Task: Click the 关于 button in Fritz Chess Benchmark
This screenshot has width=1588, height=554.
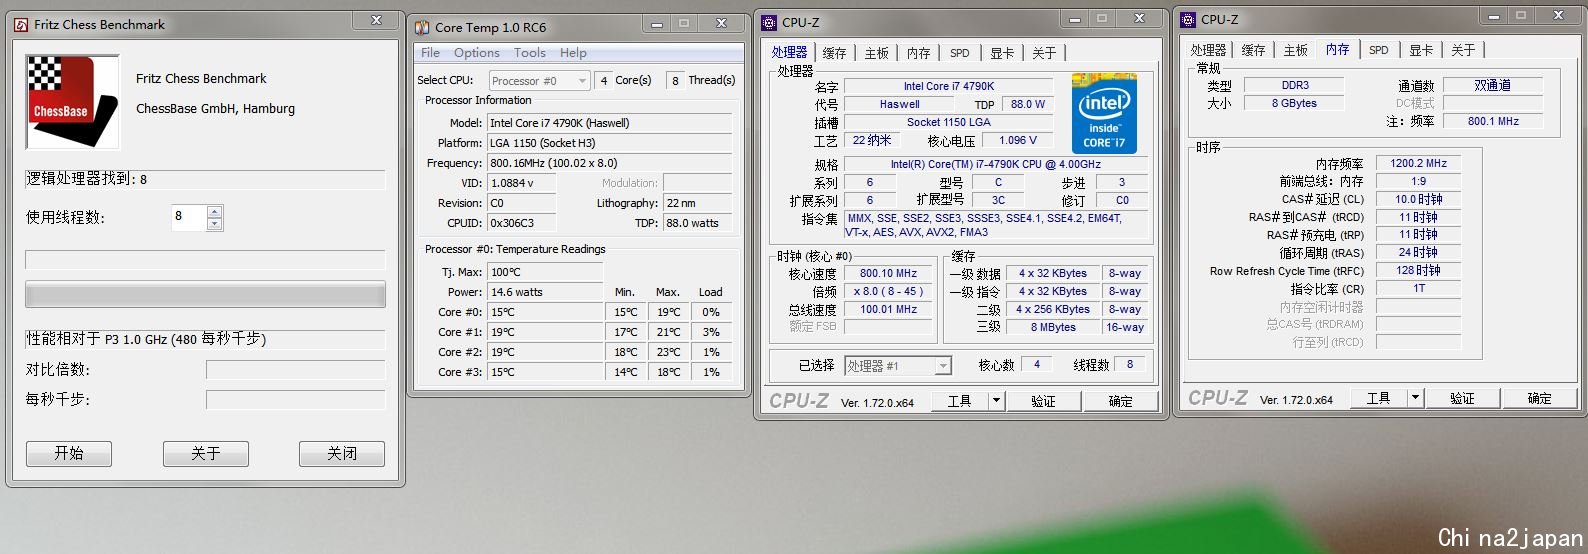Action: coord(205,454)
